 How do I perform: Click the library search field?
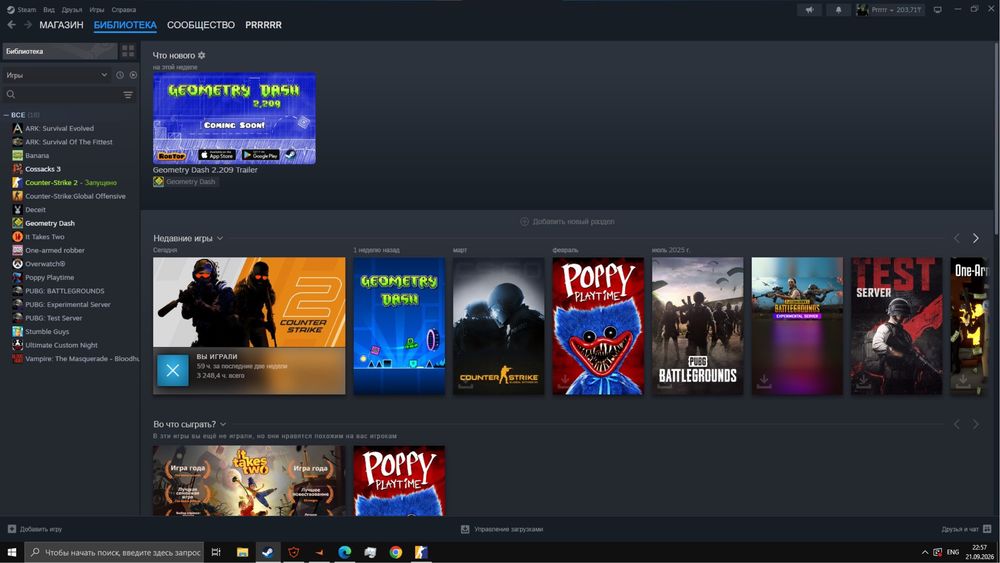click(x=62, y=94)
